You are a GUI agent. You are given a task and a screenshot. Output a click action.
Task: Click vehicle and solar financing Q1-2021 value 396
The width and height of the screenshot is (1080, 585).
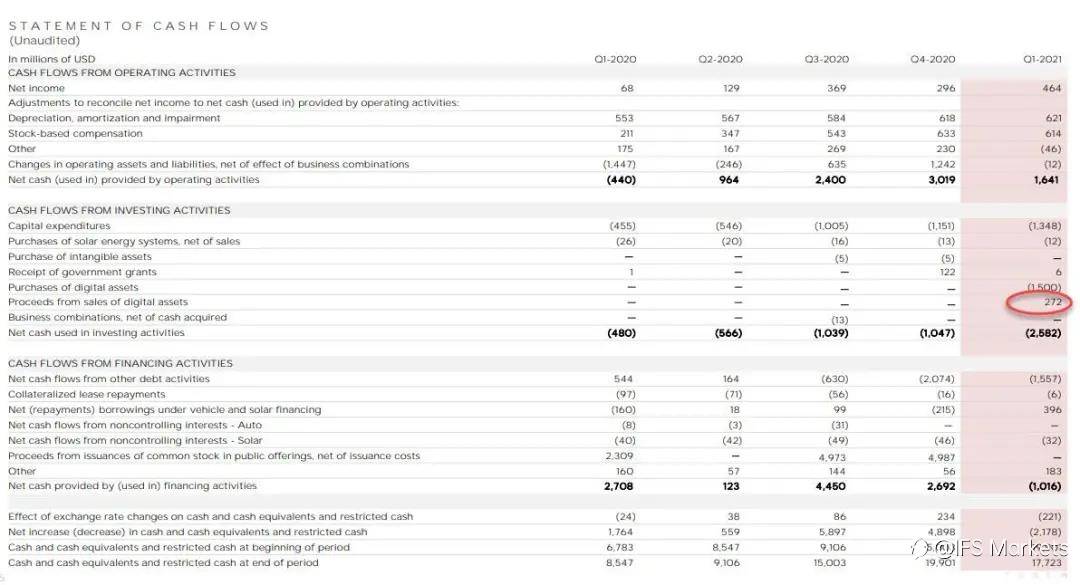click(x=1052, y=409)
